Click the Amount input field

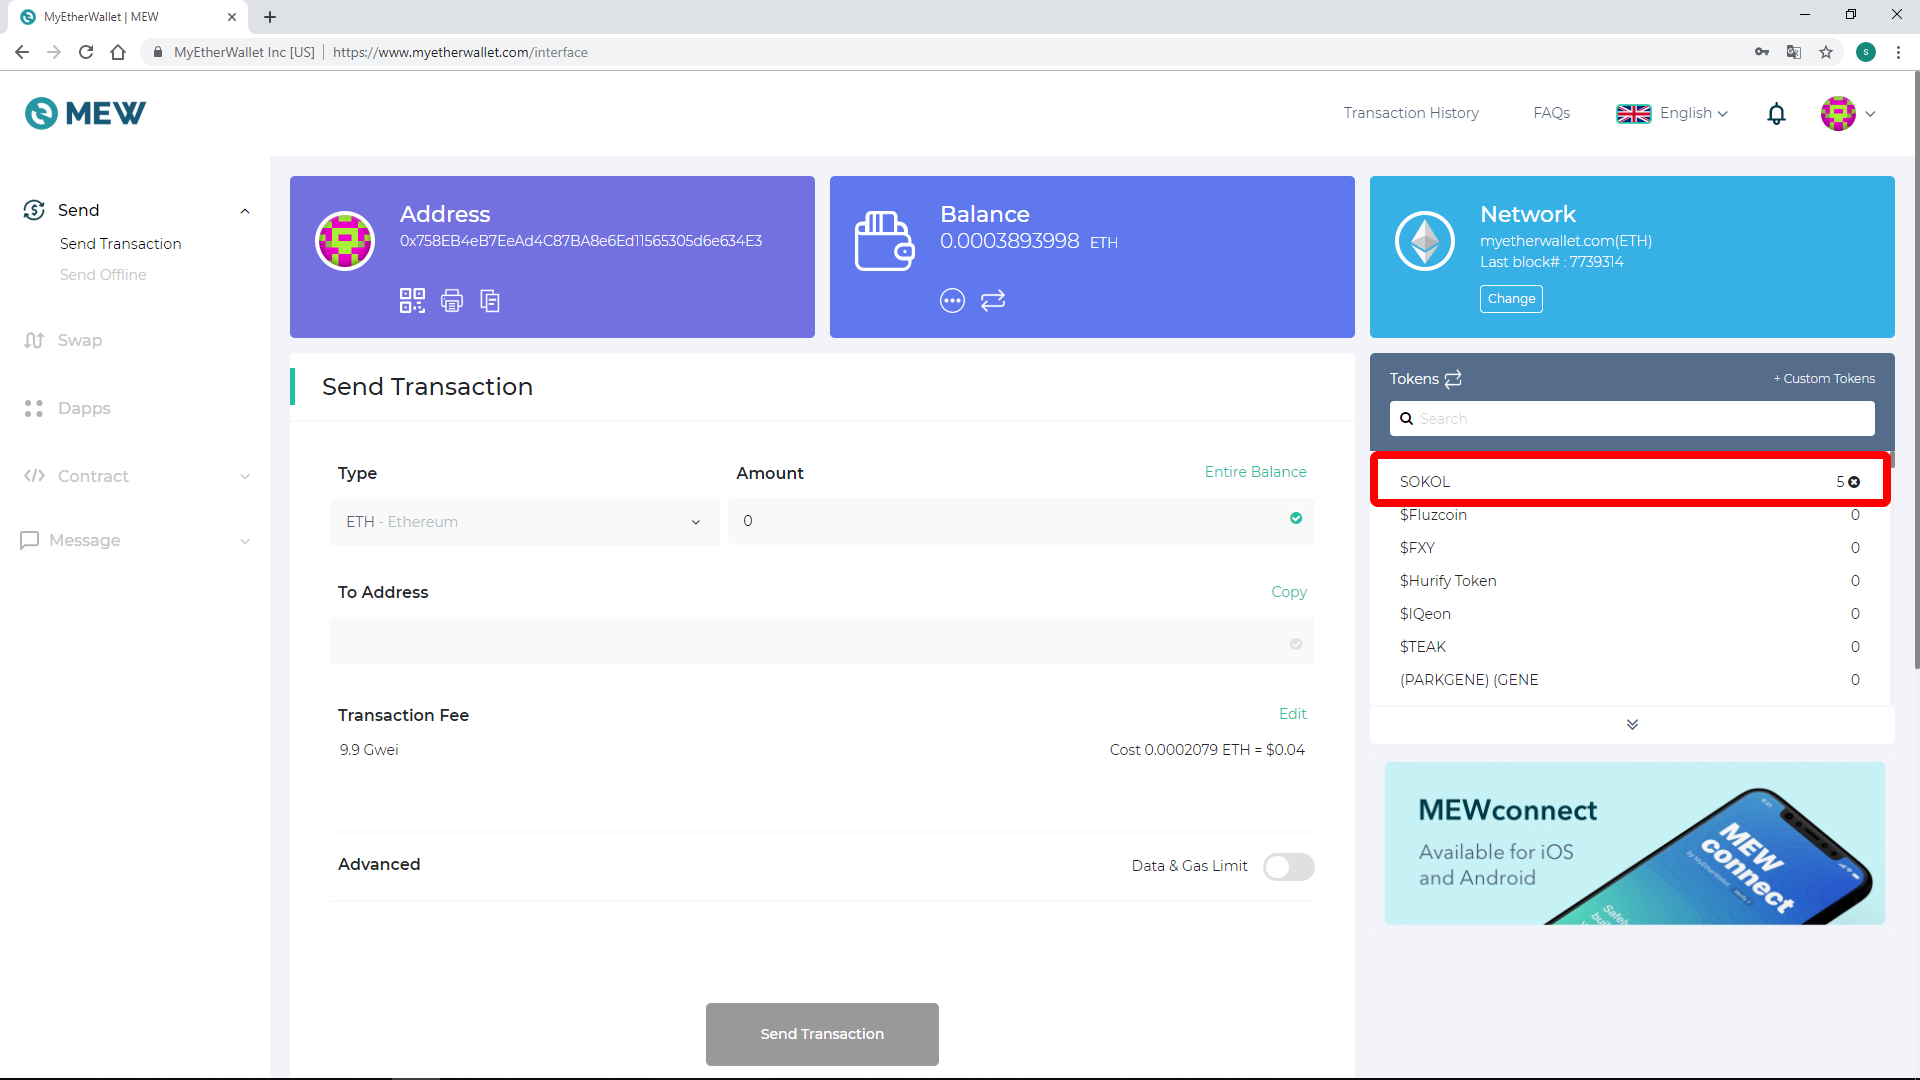click(1021, 521)
